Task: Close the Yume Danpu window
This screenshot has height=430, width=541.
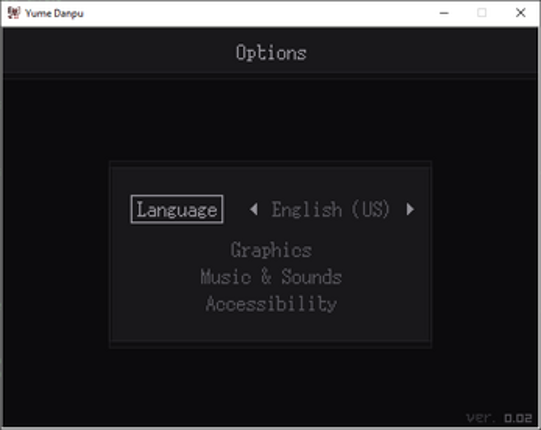Action: (520, 13)
